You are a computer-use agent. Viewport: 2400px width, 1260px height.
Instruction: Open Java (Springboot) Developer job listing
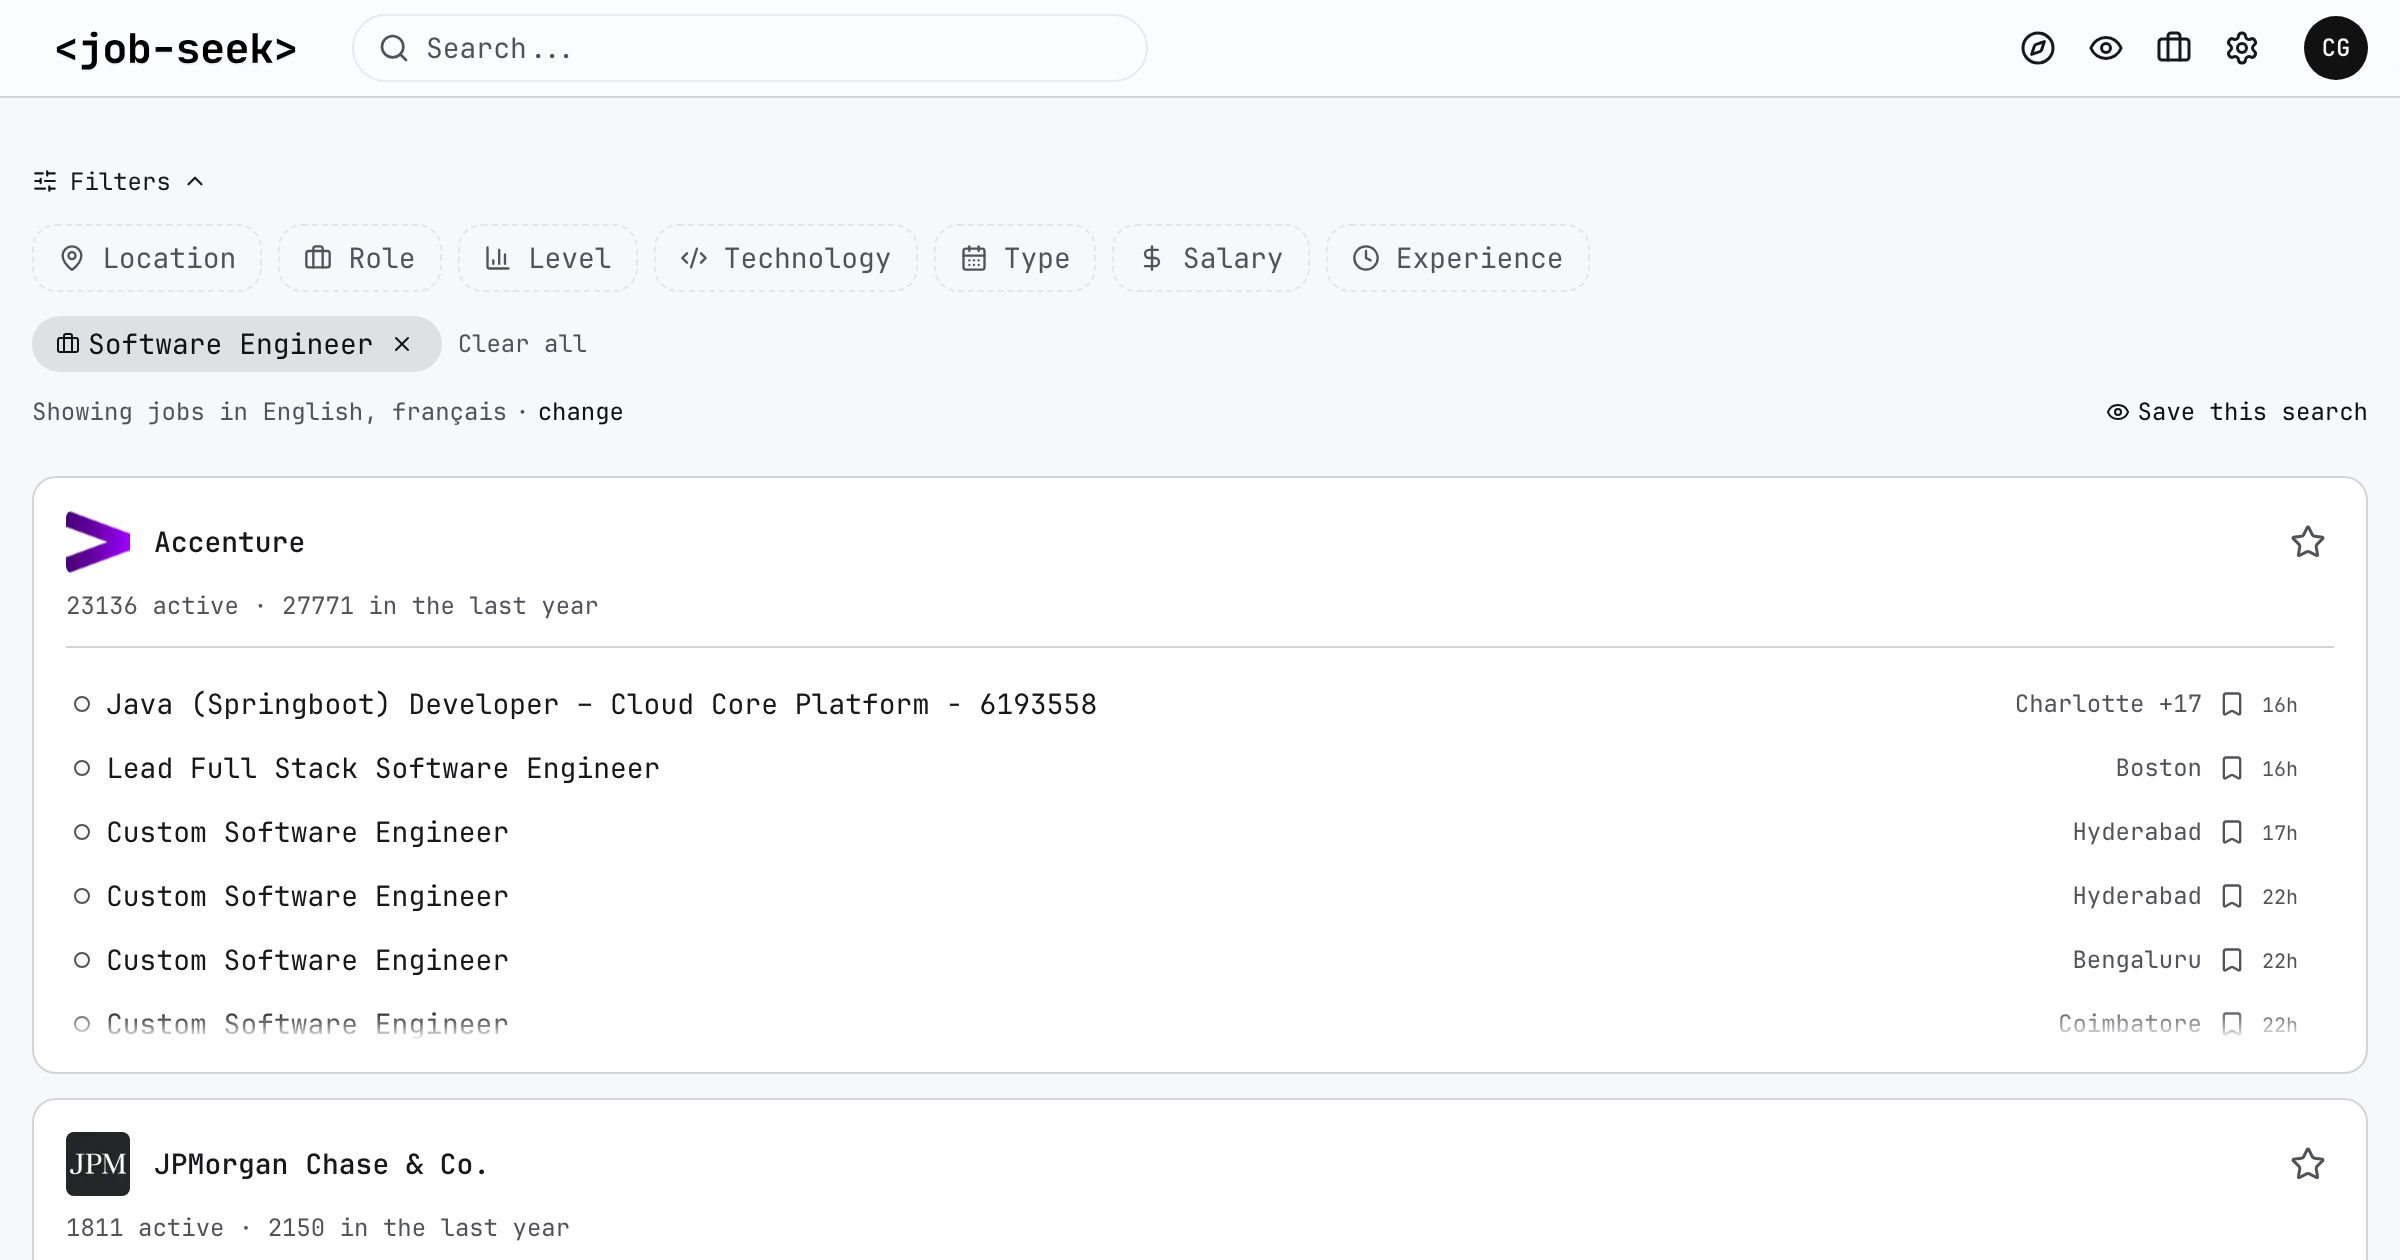point(601,704)
